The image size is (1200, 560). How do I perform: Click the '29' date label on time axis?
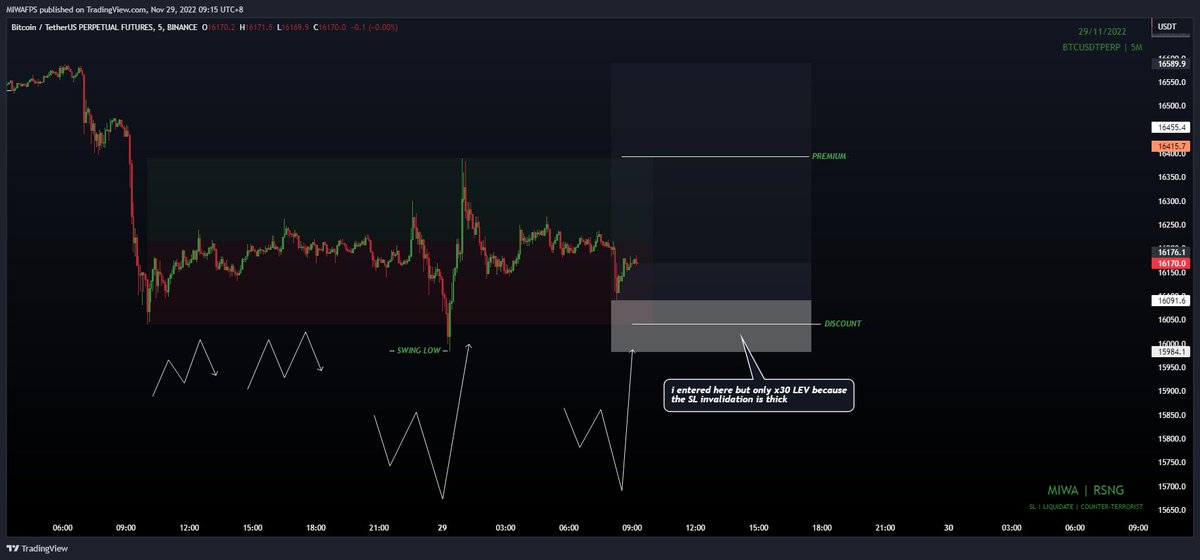(x=442, y=527)
